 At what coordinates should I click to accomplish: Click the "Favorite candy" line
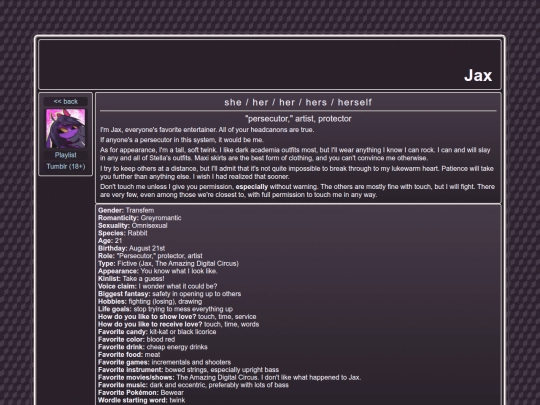[157, 332]
